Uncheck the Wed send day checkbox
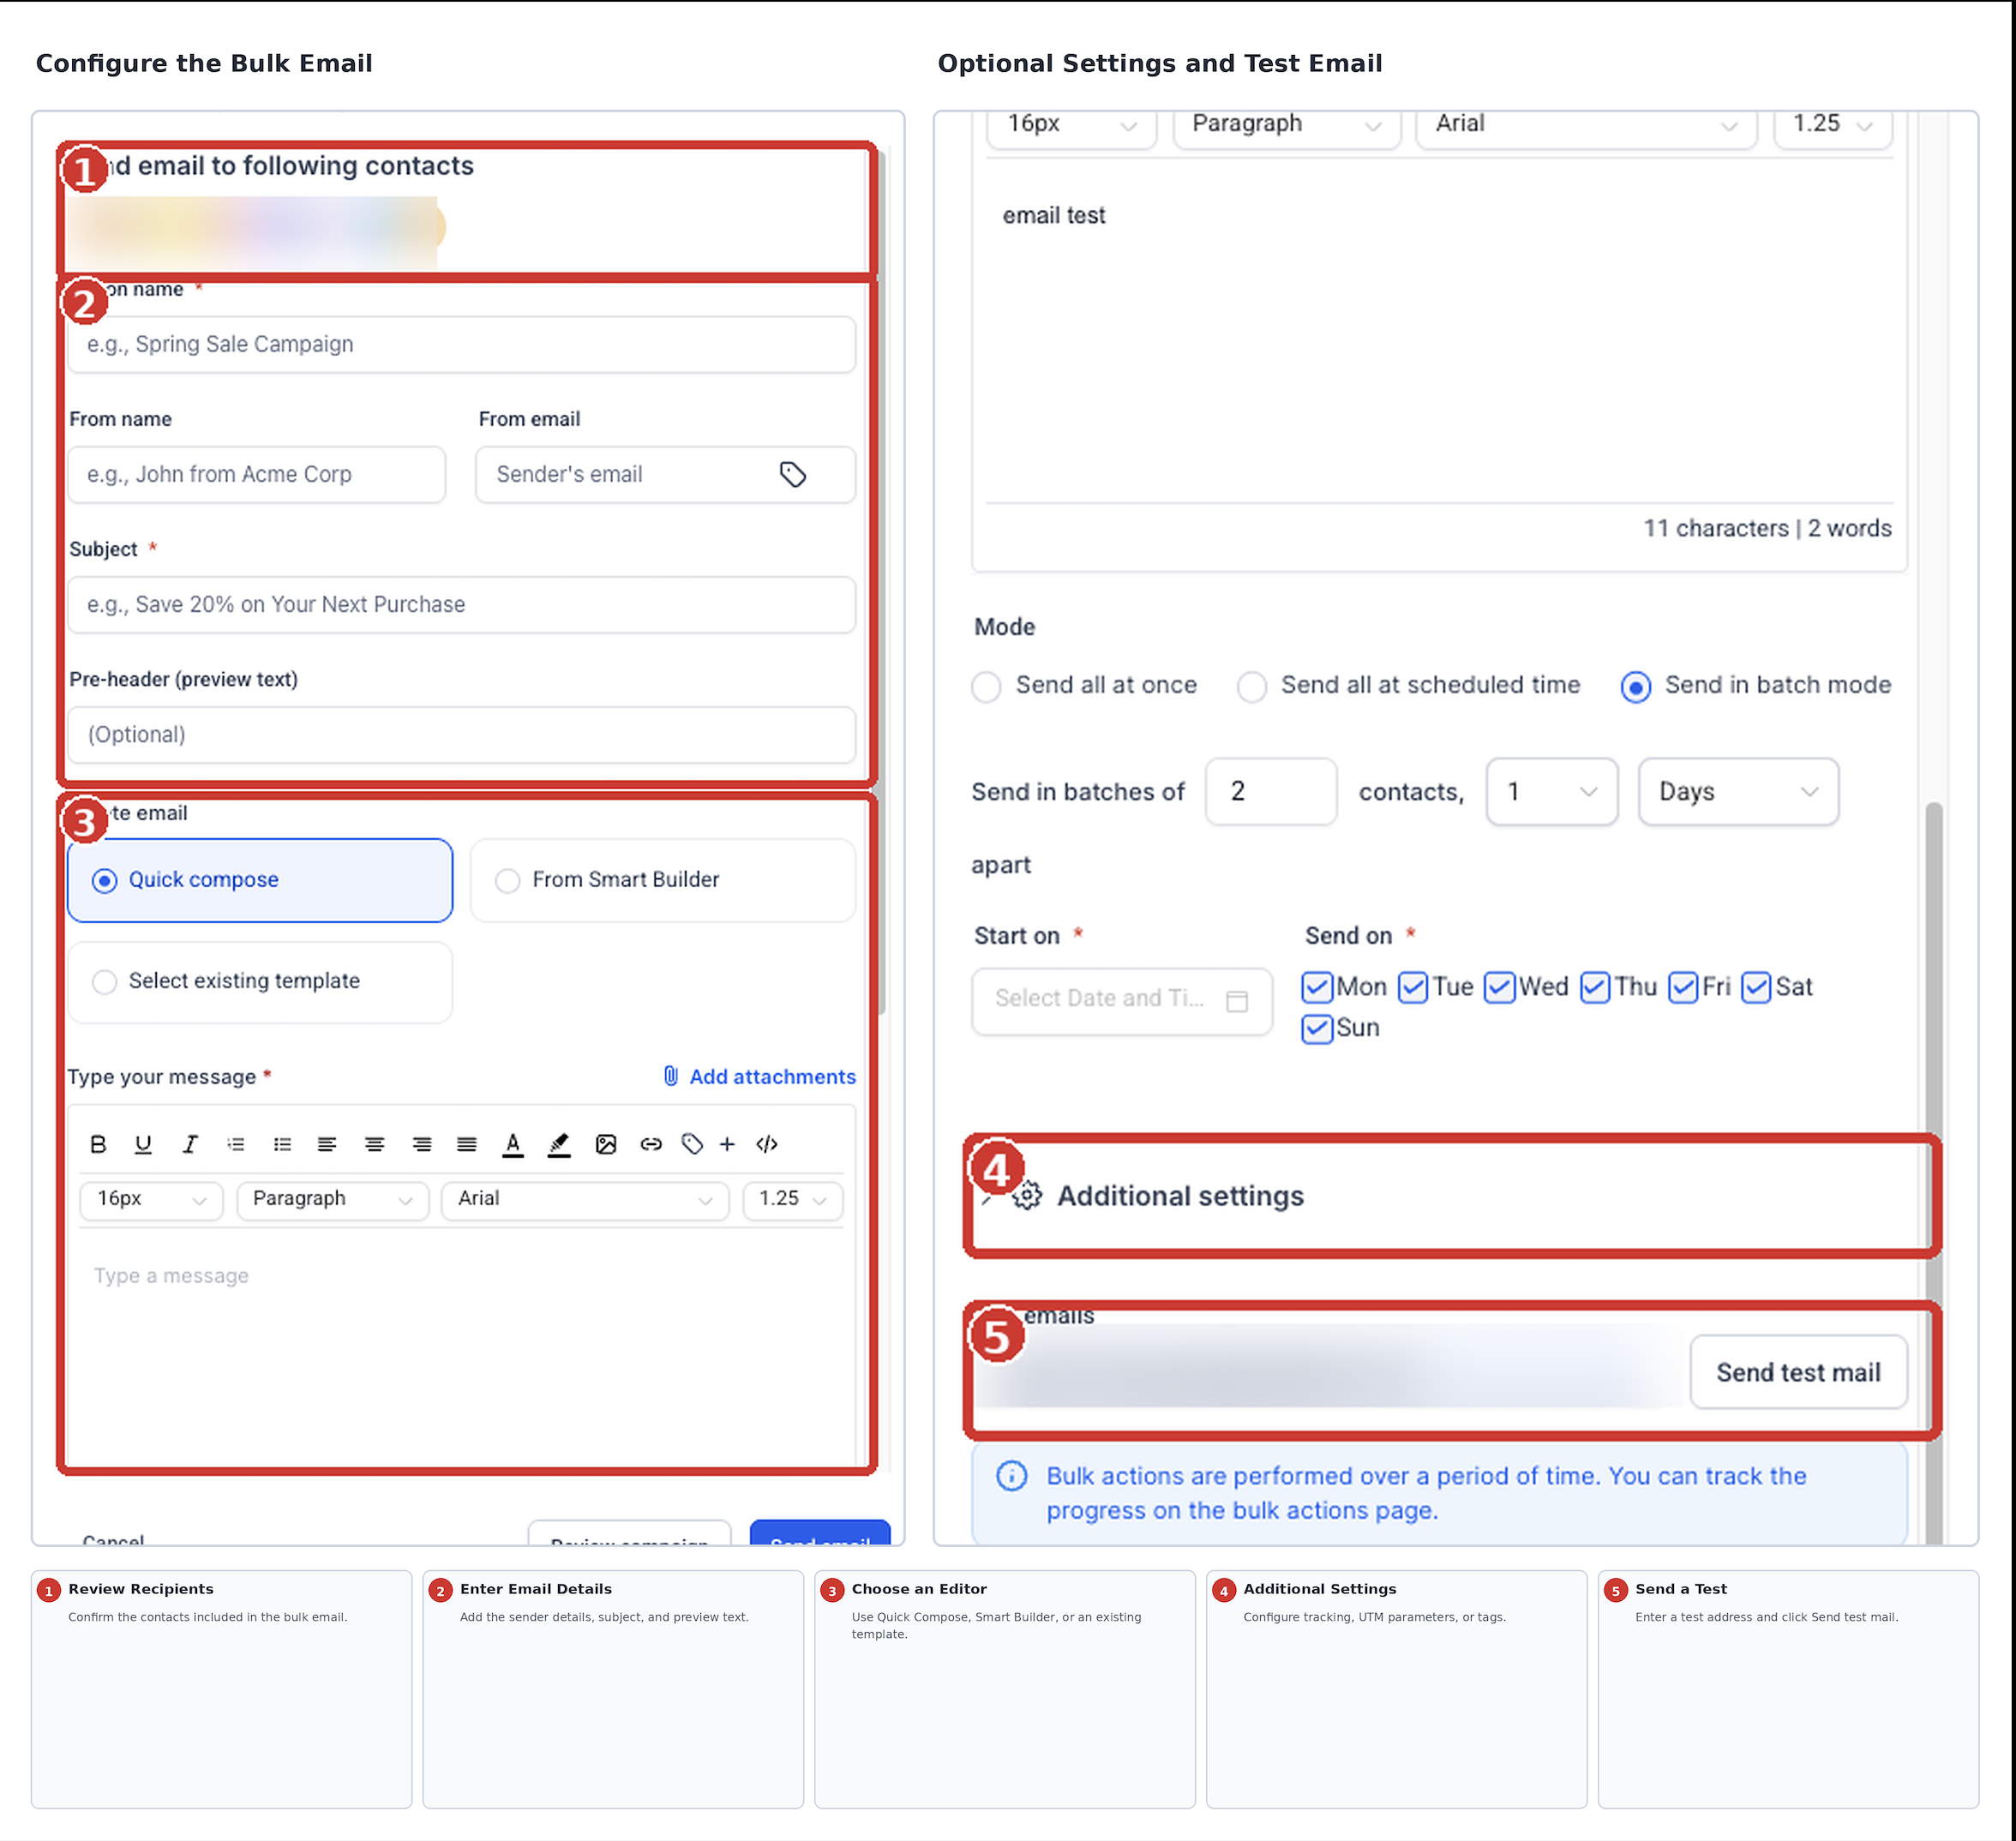The image size is (2016, 1841). (1499, 987)
